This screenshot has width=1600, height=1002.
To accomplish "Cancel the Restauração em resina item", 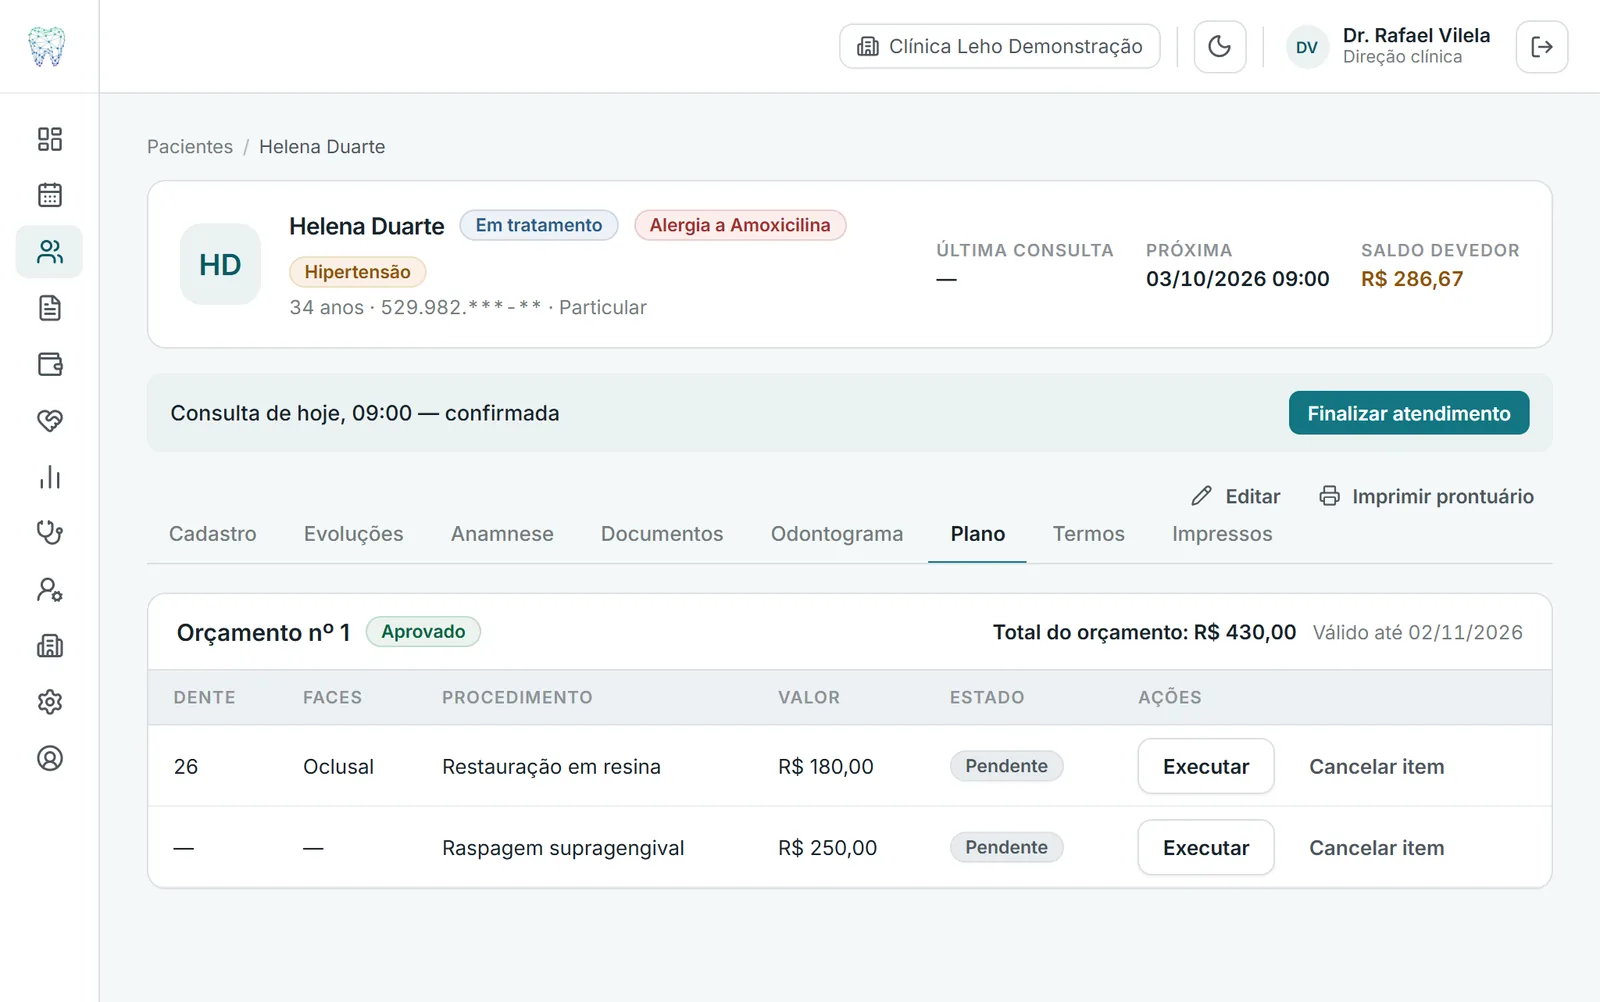I will coord(1377,766).
